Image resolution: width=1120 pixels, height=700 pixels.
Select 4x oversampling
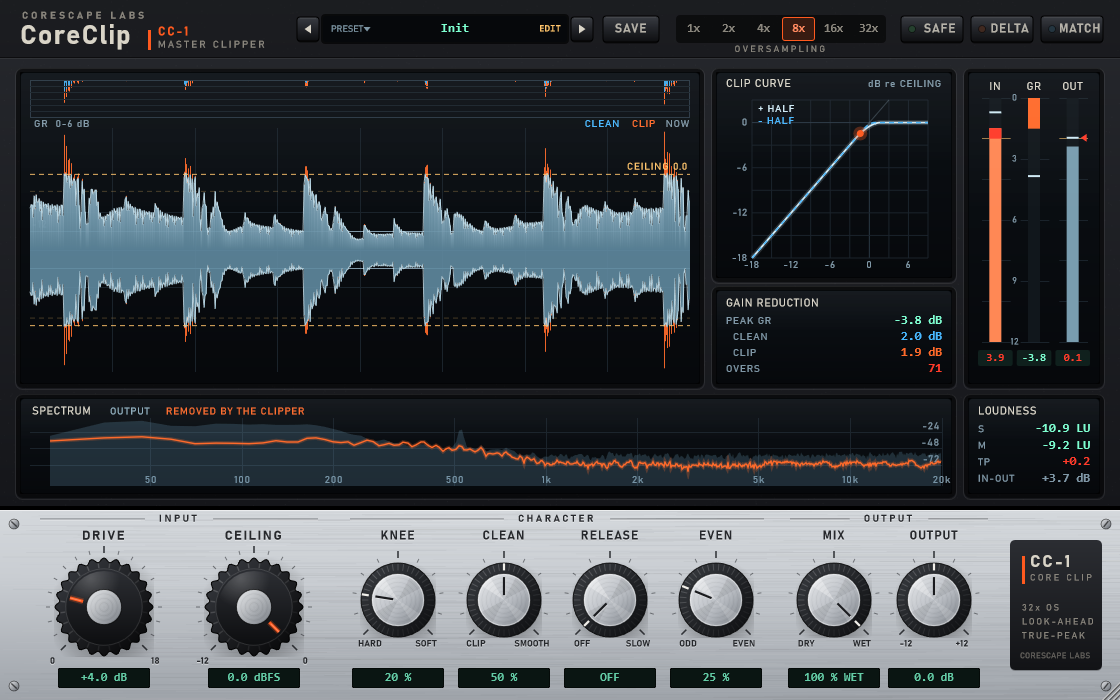(764, 29)
